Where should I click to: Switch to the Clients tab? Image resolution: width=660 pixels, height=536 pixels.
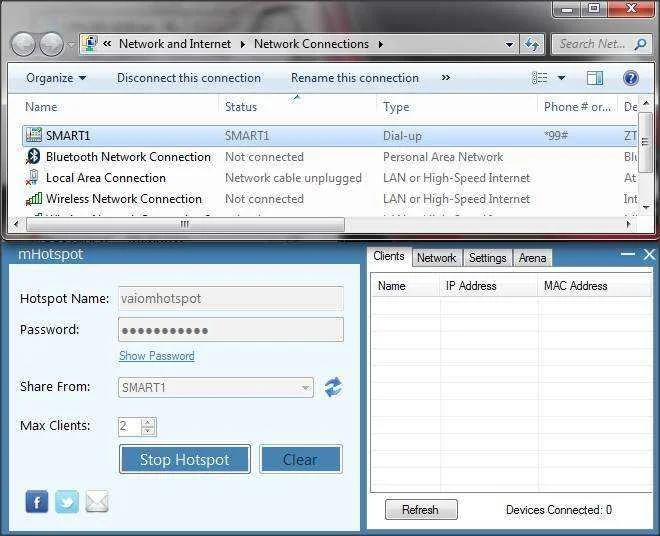click(389, 256)
